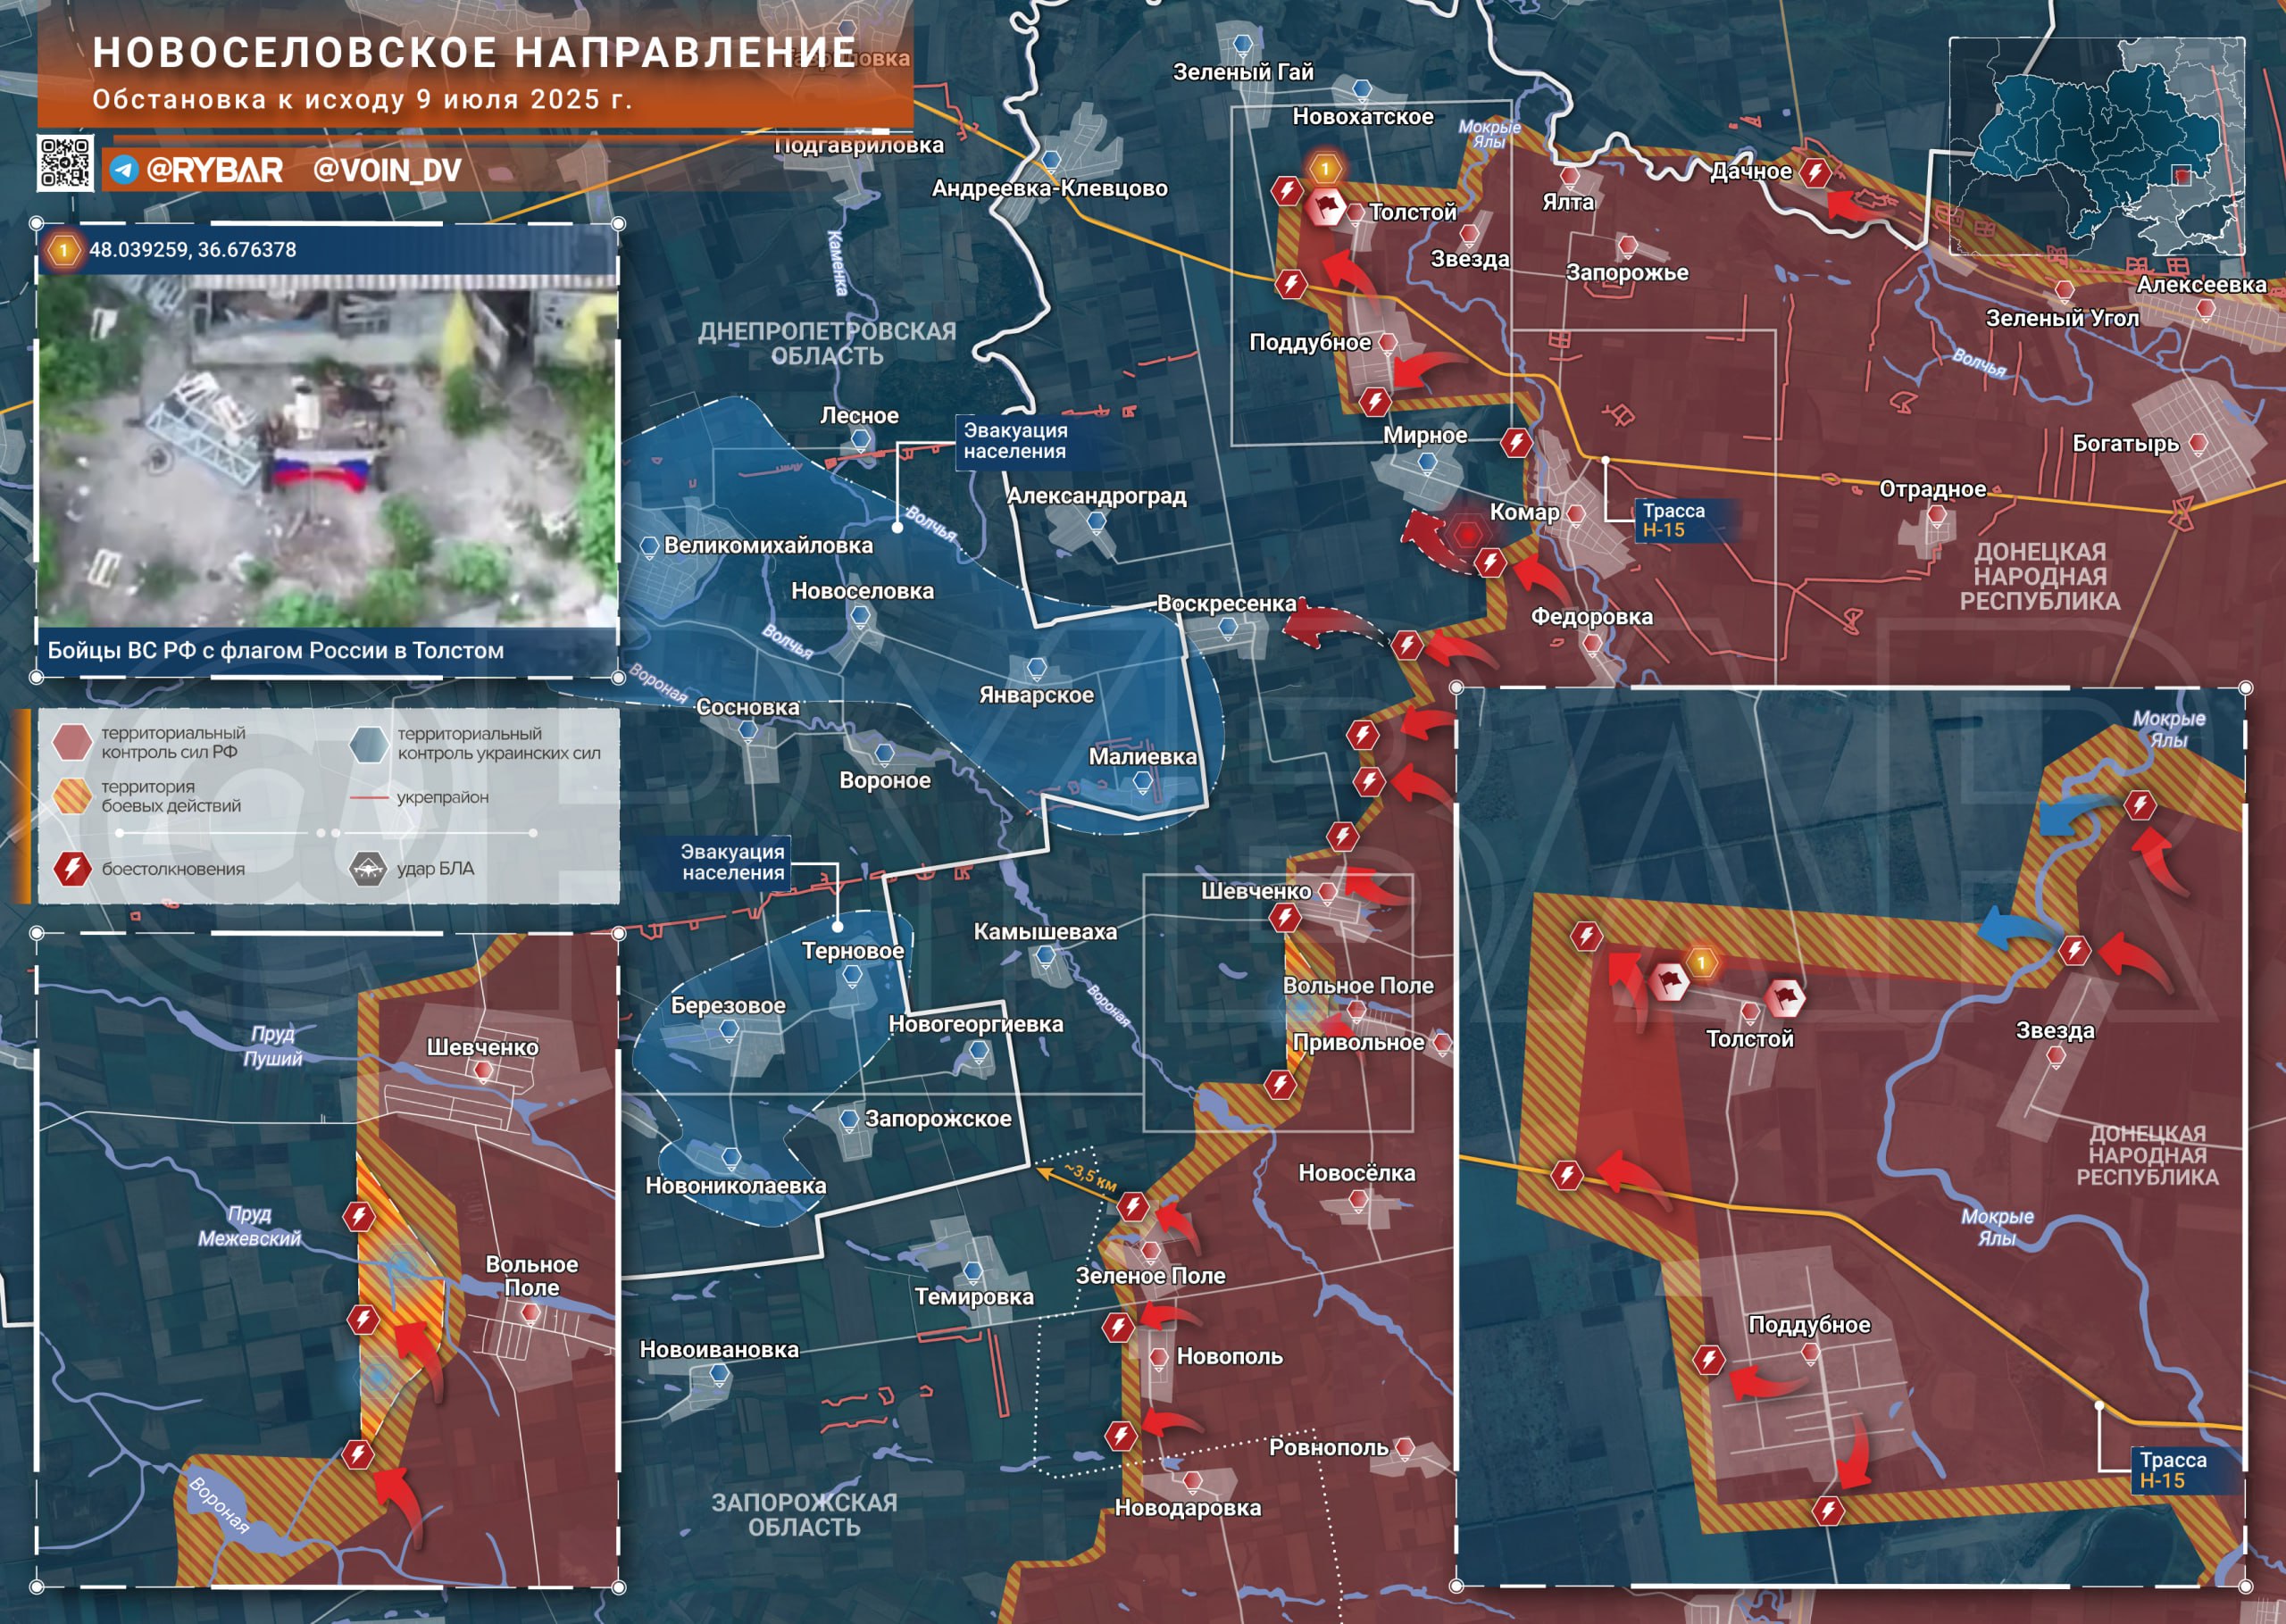
Task: Click the flag marker right of Толстой in the inset map
Action: pos(1784,997)
